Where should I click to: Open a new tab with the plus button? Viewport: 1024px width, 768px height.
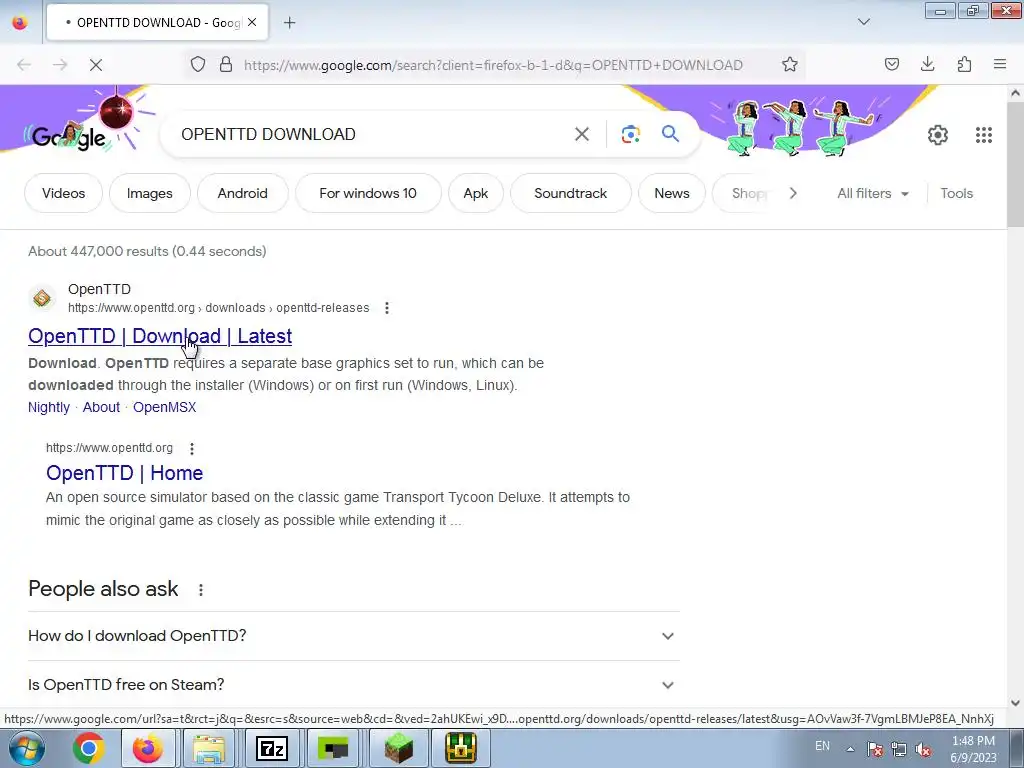tap(289, 23)
